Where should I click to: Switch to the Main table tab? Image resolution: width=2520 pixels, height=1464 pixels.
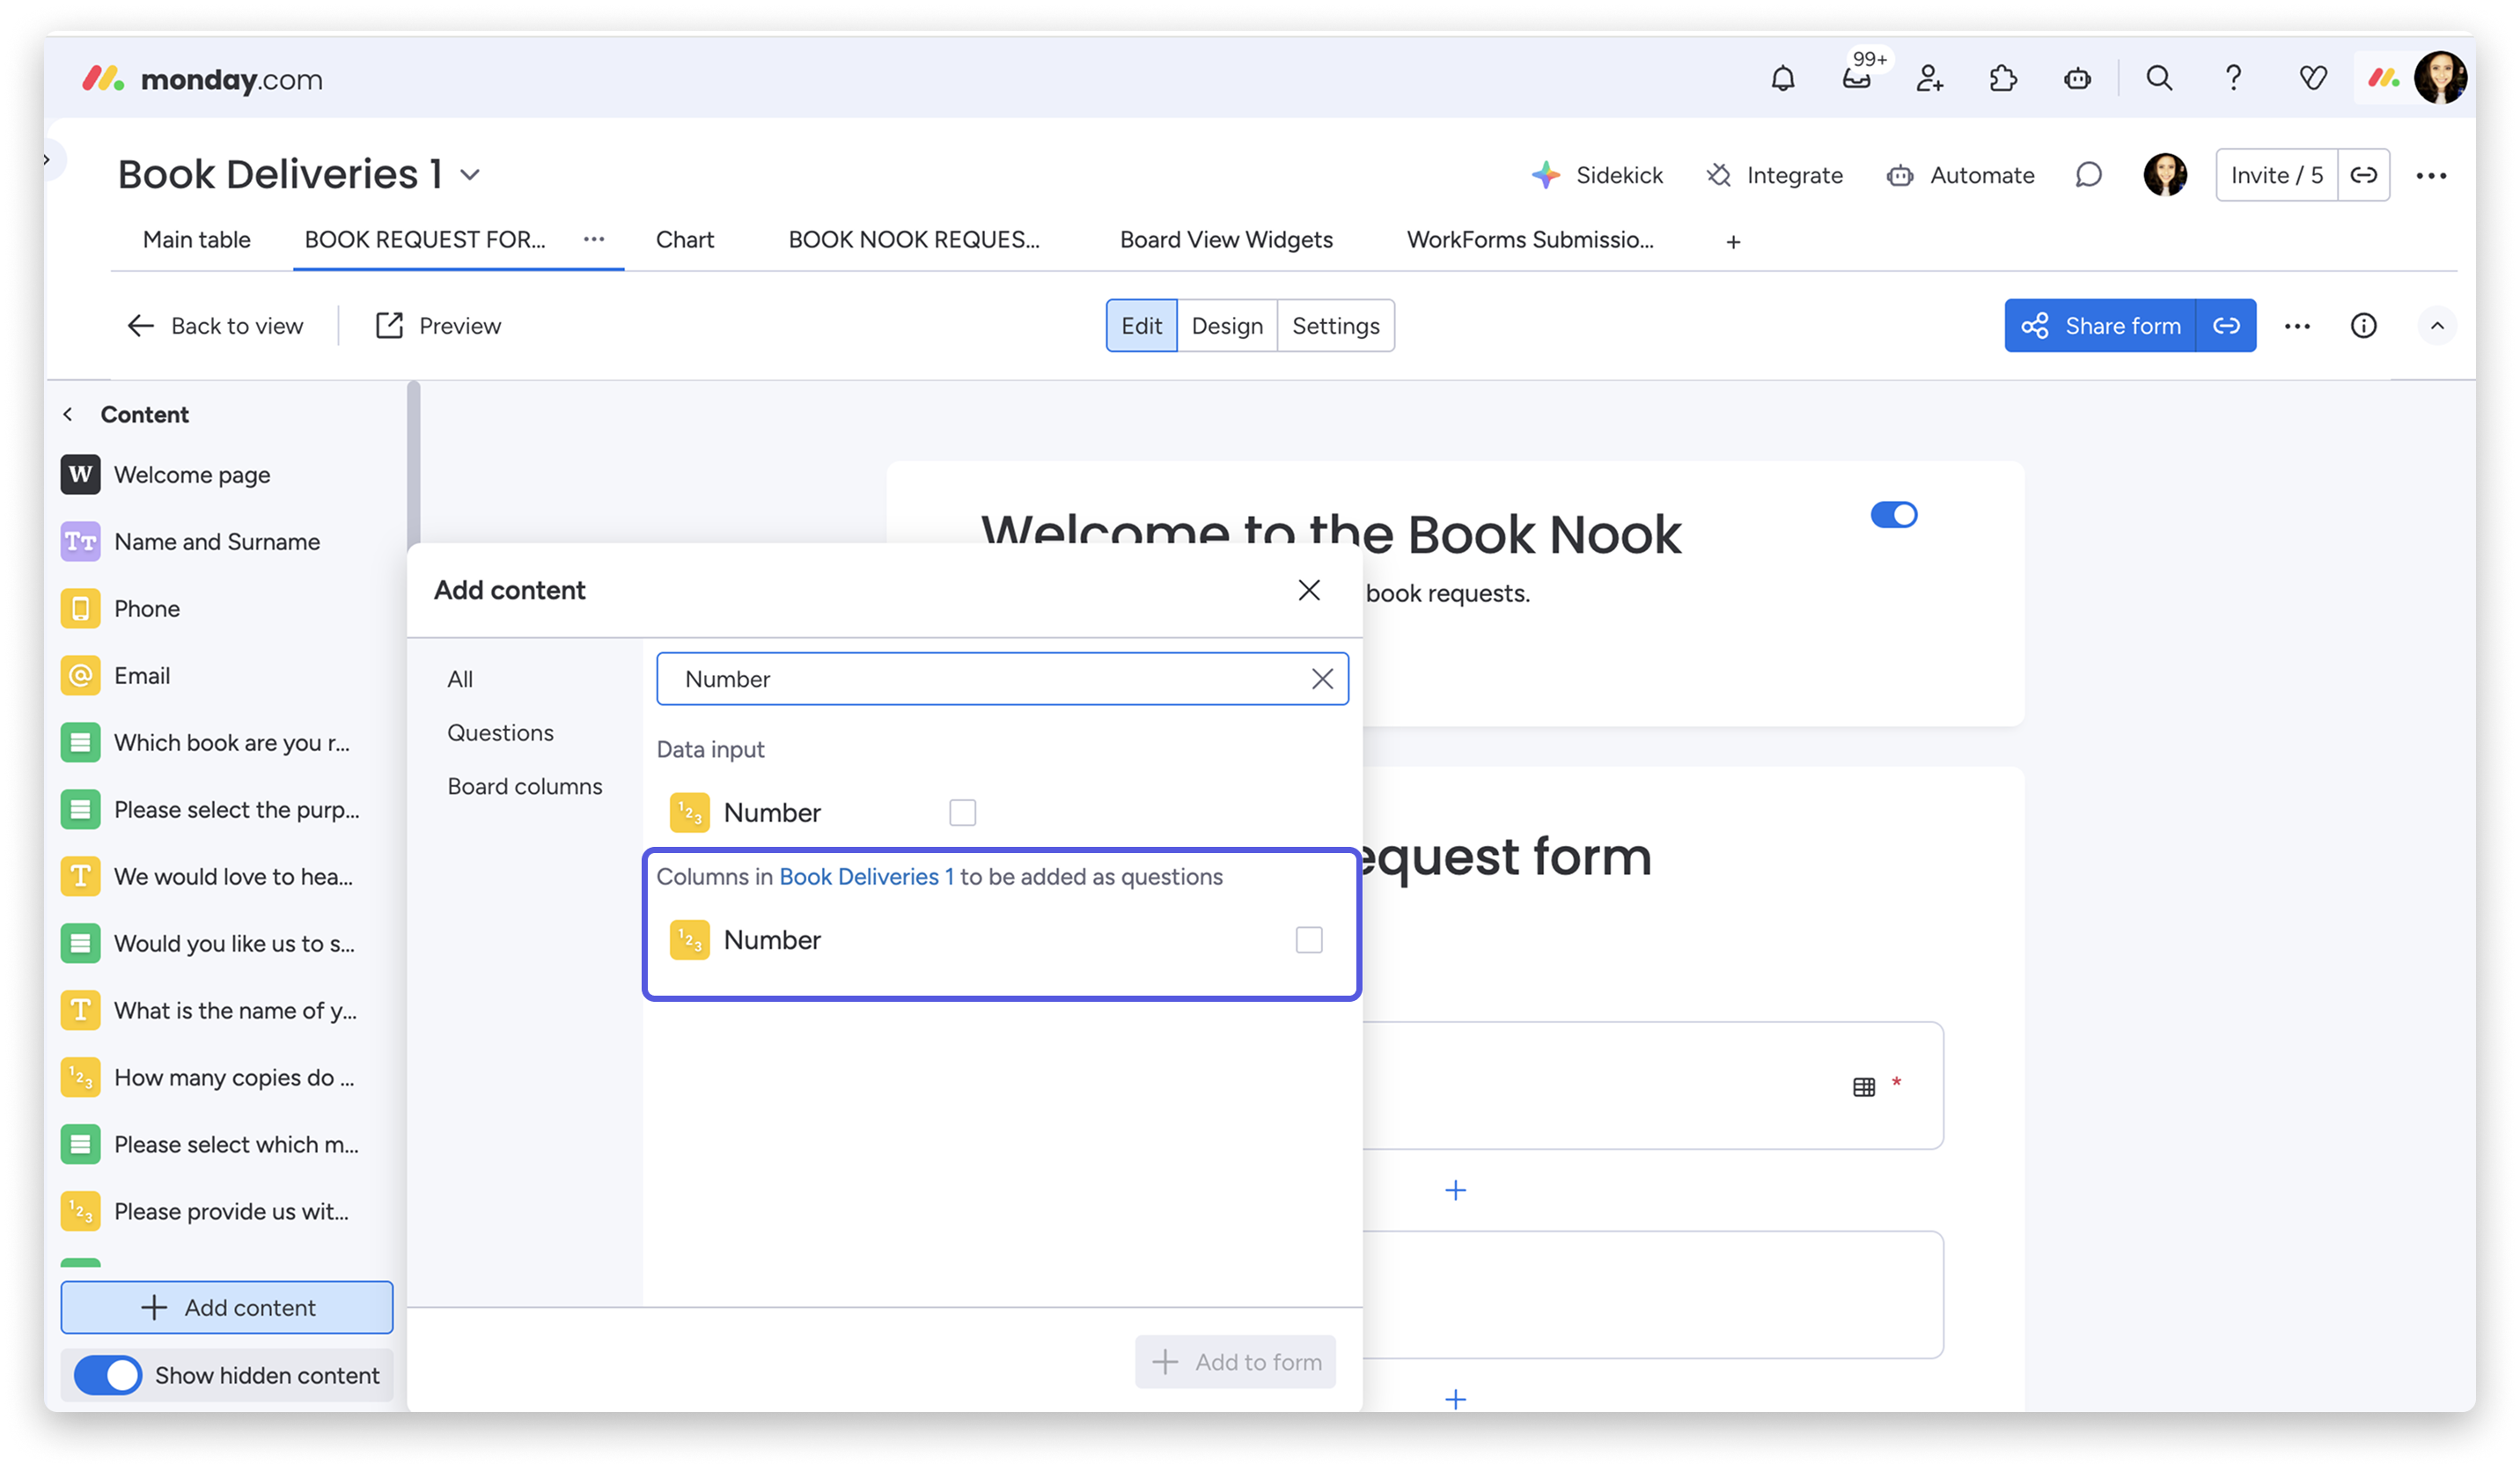[196, 240]
